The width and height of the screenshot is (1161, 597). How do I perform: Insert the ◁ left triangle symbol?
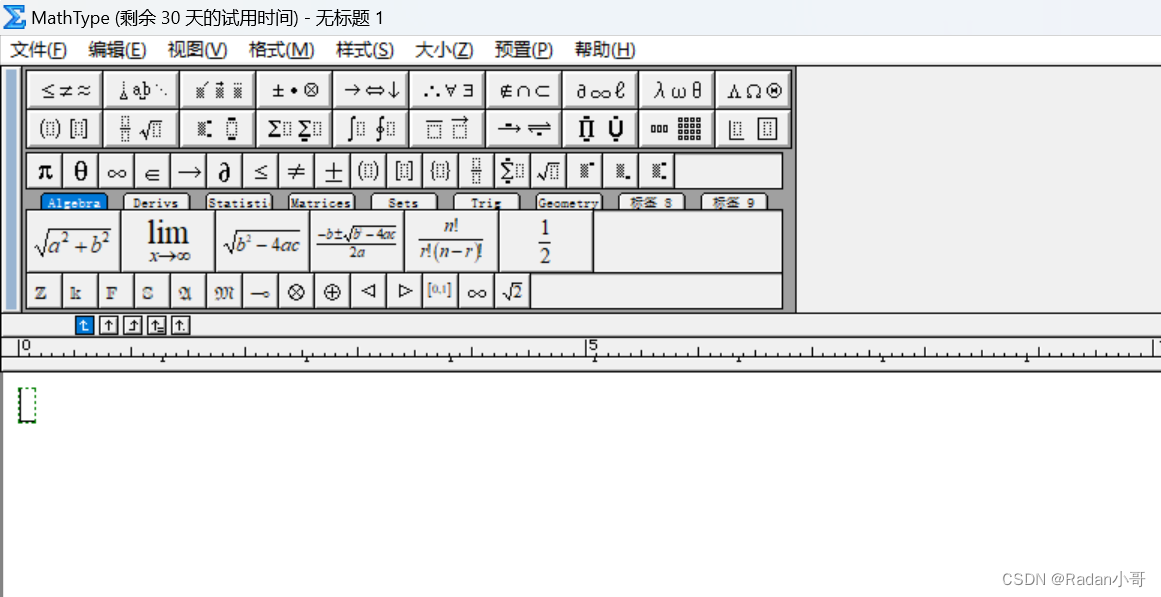pos(369,292)
